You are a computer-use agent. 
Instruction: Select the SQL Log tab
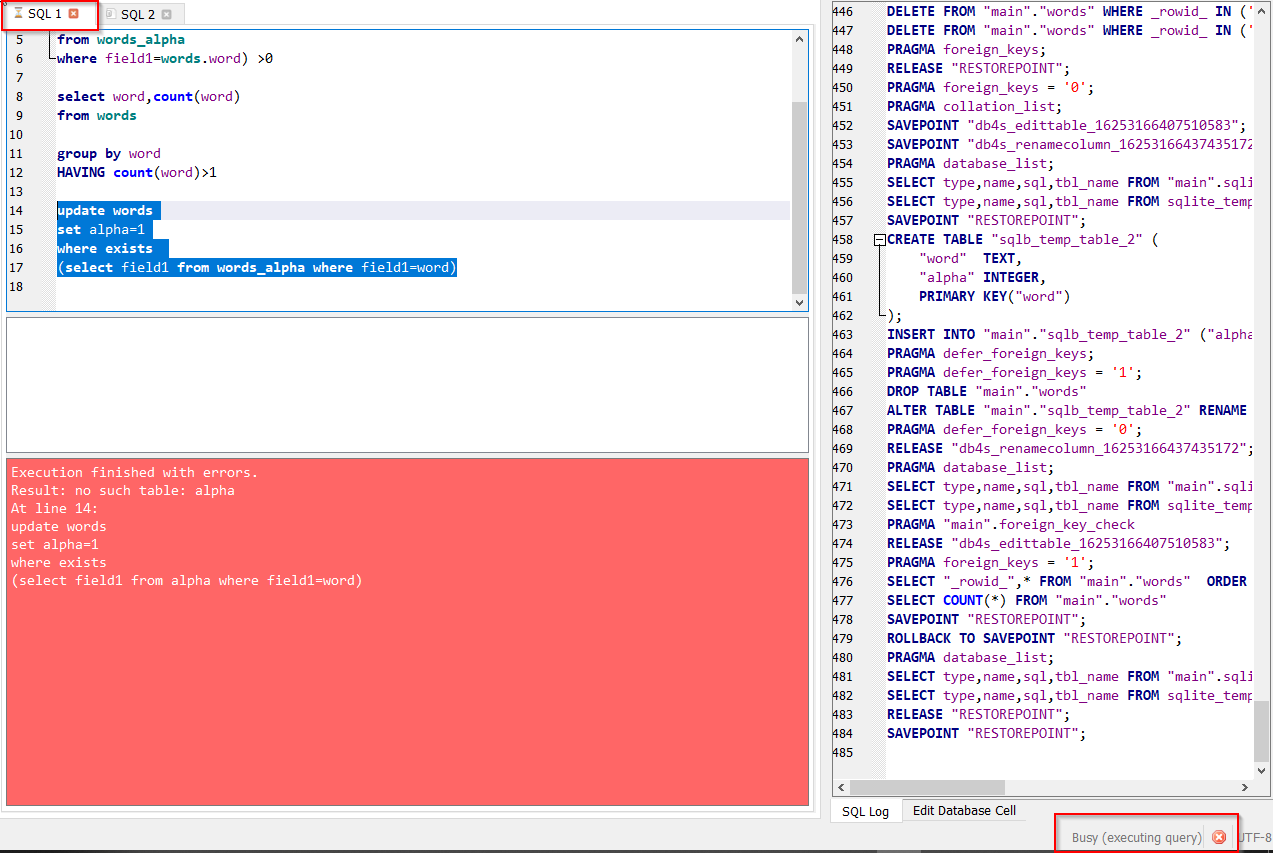point(864,811)
